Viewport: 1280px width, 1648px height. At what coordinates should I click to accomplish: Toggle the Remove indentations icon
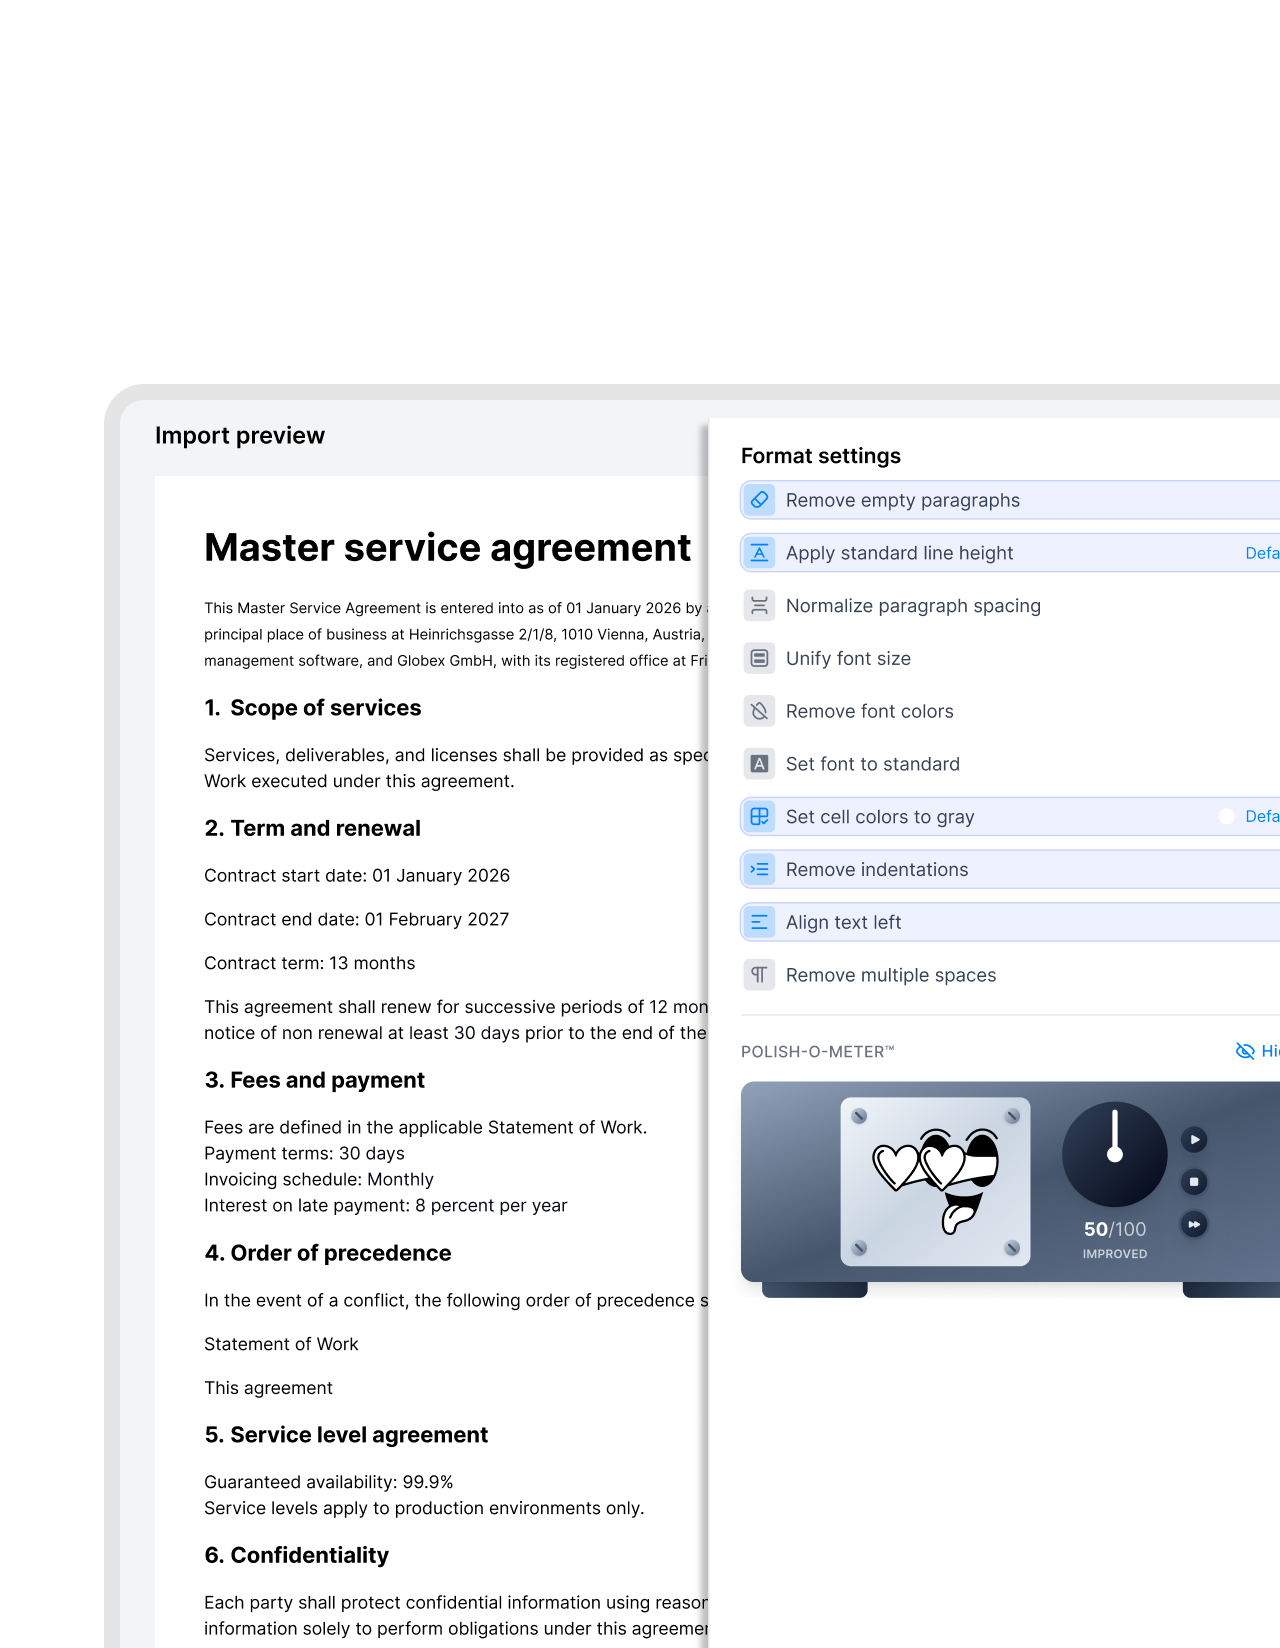click(760, 870)
